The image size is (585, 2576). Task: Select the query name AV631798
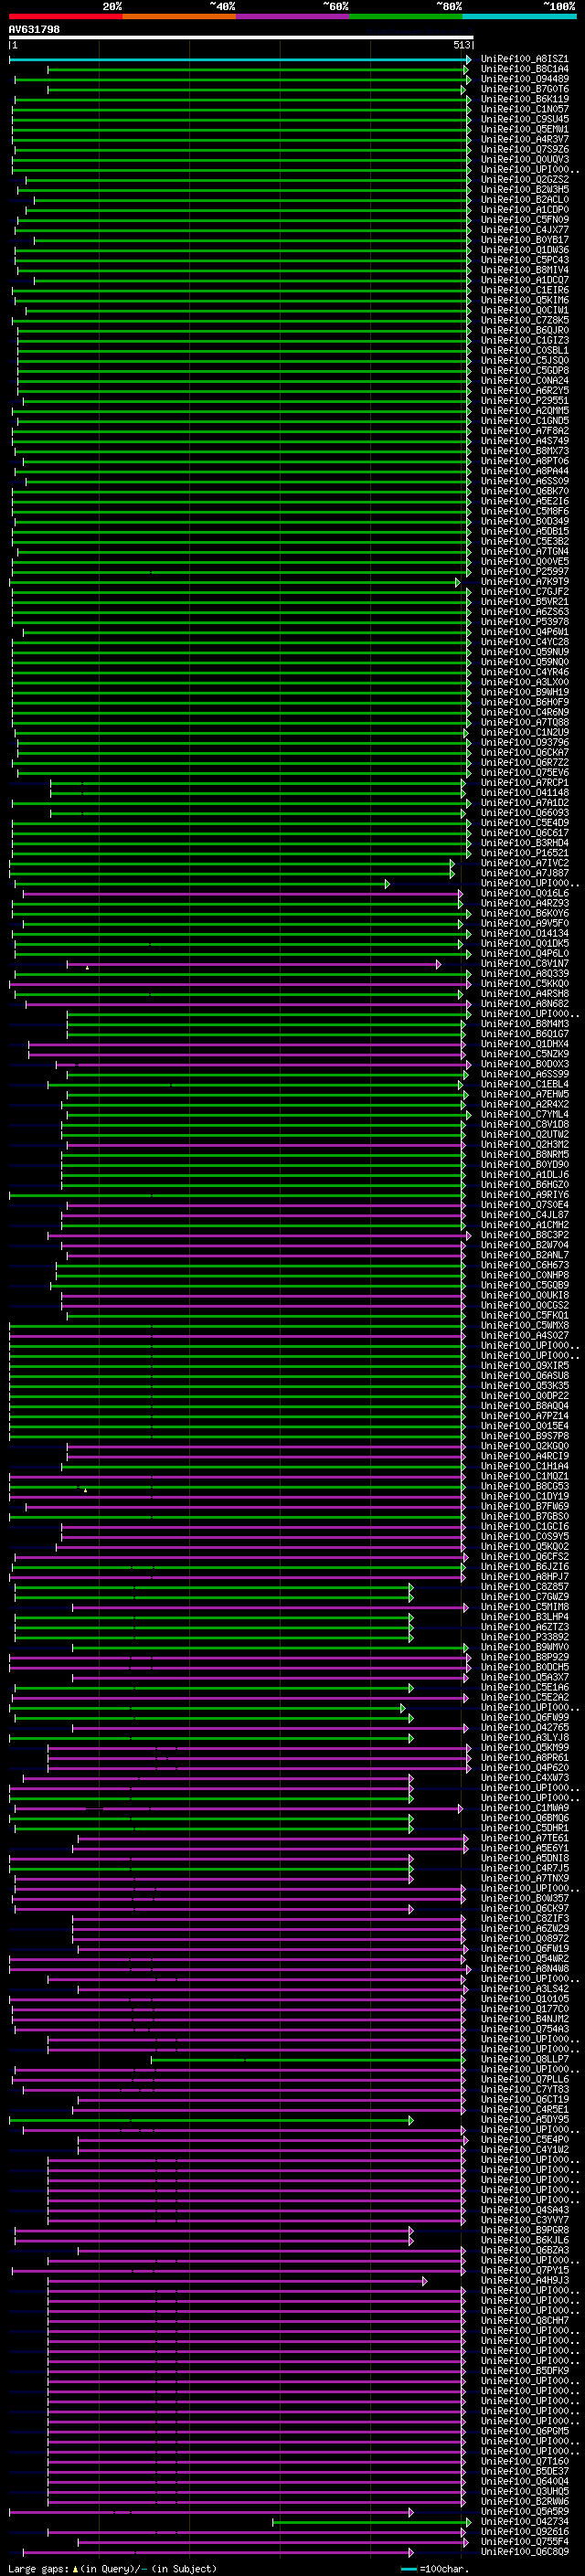(x=34, y=30)
